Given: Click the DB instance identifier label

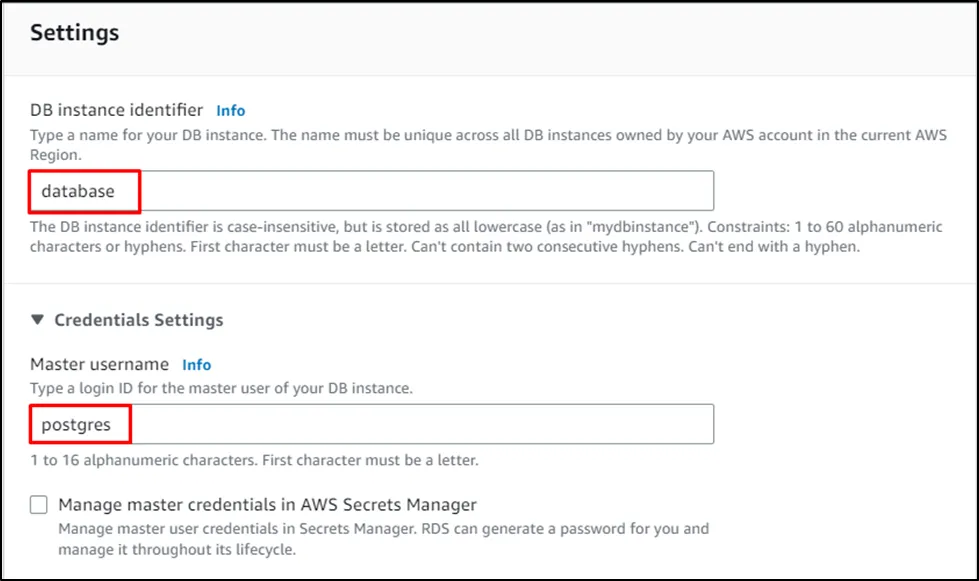Looking at the screenshot, I should [x=117, y=110].
